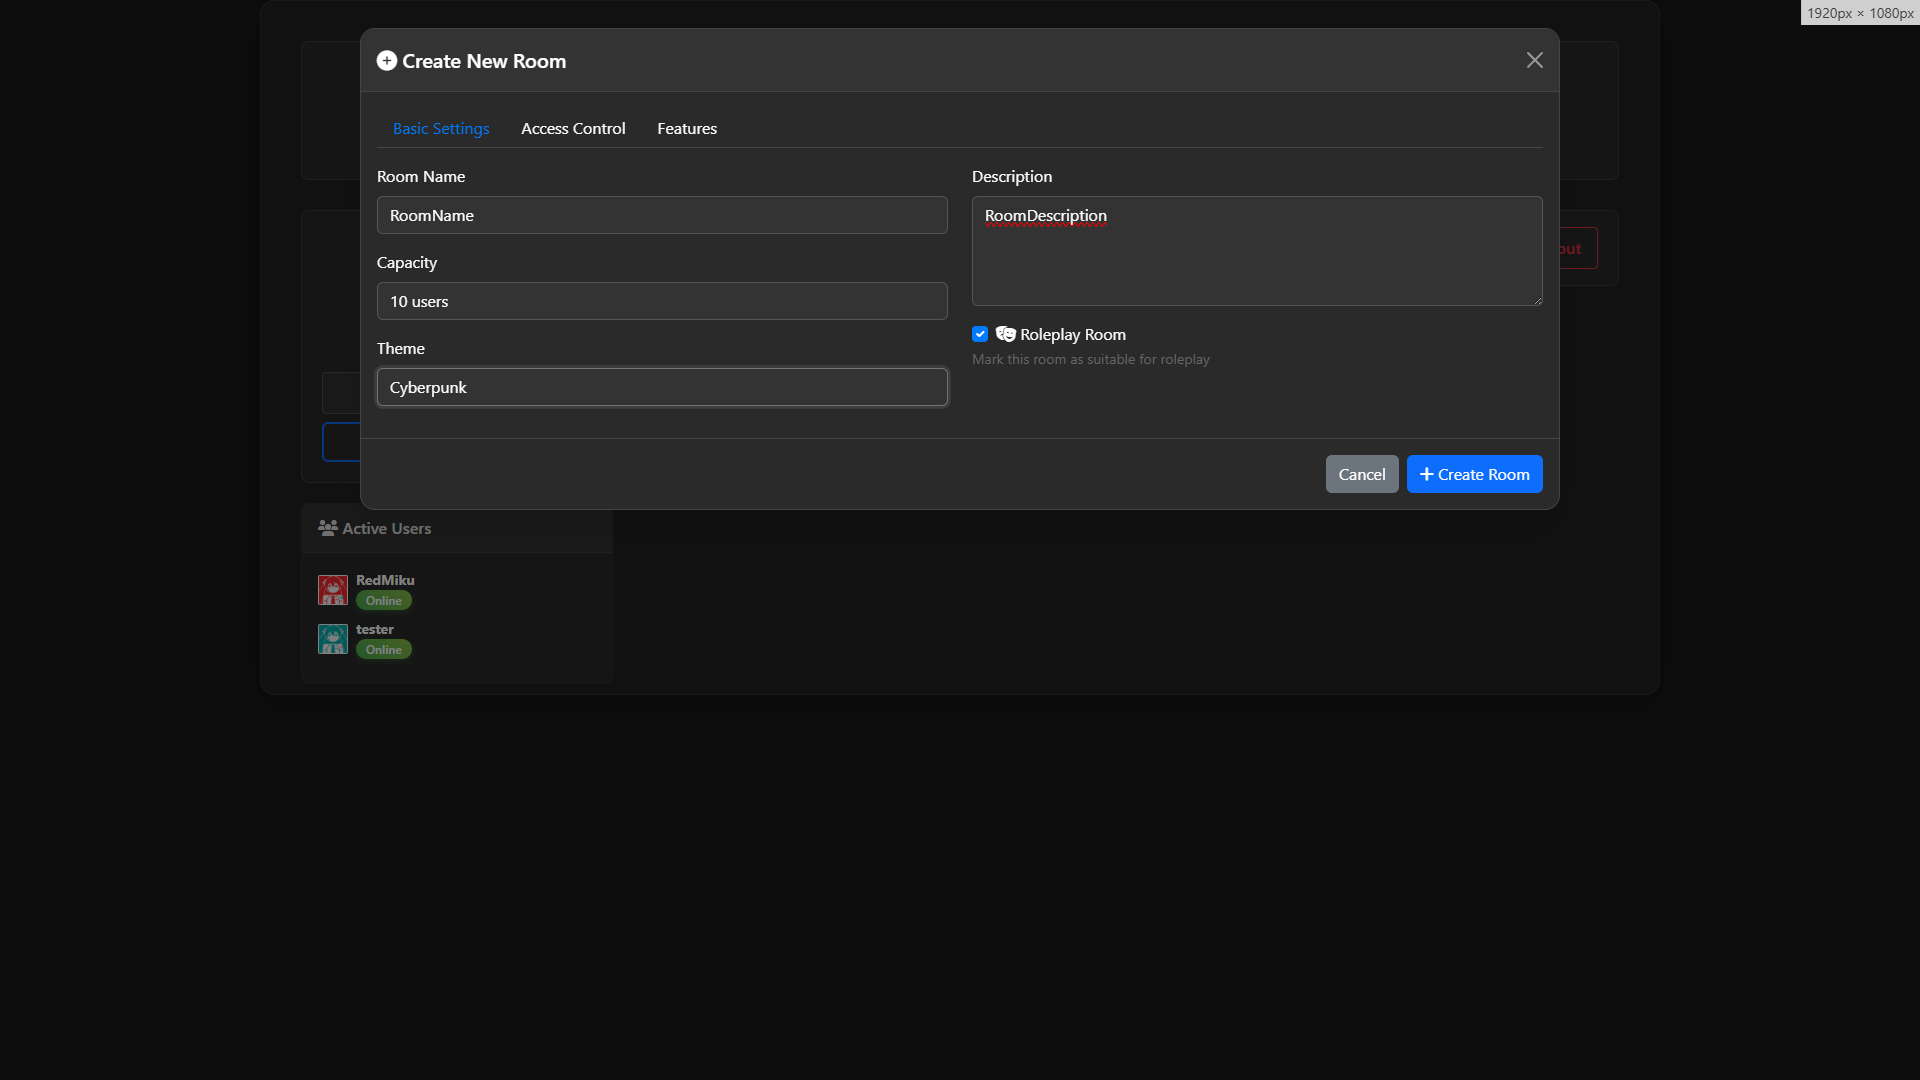This screenshot has width=1920, height=1080.
Task: Click the Active Users group icon
Action: click(327, 528)
